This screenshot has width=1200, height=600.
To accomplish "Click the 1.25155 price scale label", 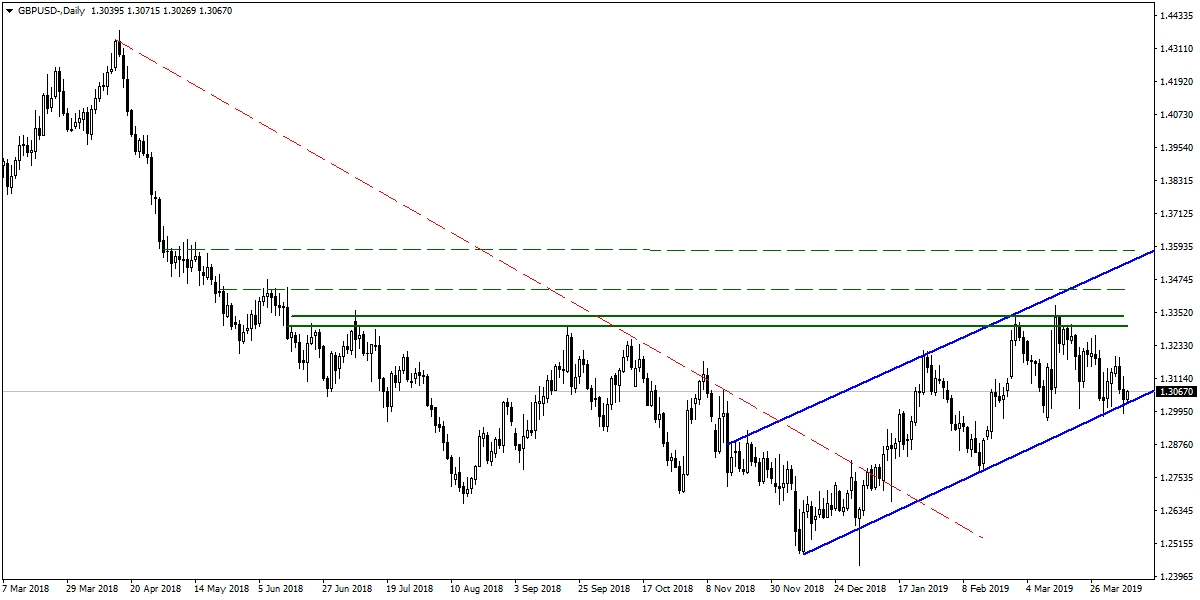I will [x=1178, y=544].
